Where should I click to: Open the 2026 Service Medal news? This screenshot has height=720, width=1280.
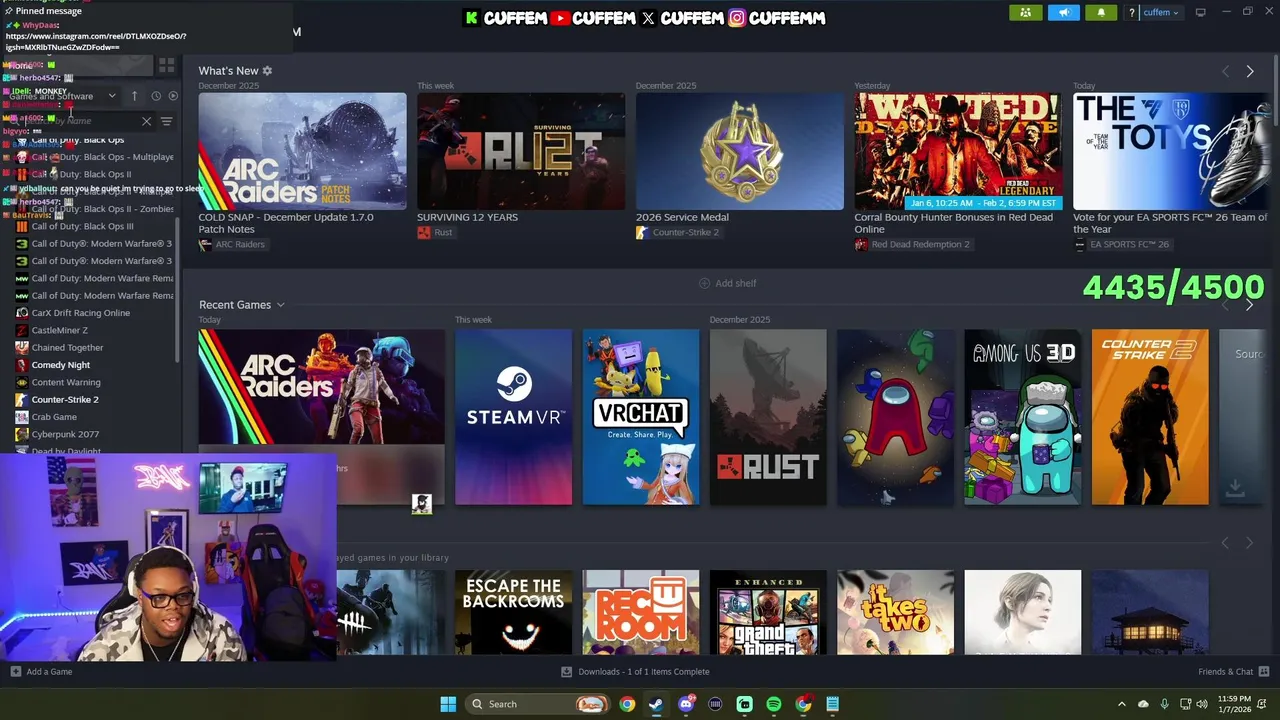740,151
